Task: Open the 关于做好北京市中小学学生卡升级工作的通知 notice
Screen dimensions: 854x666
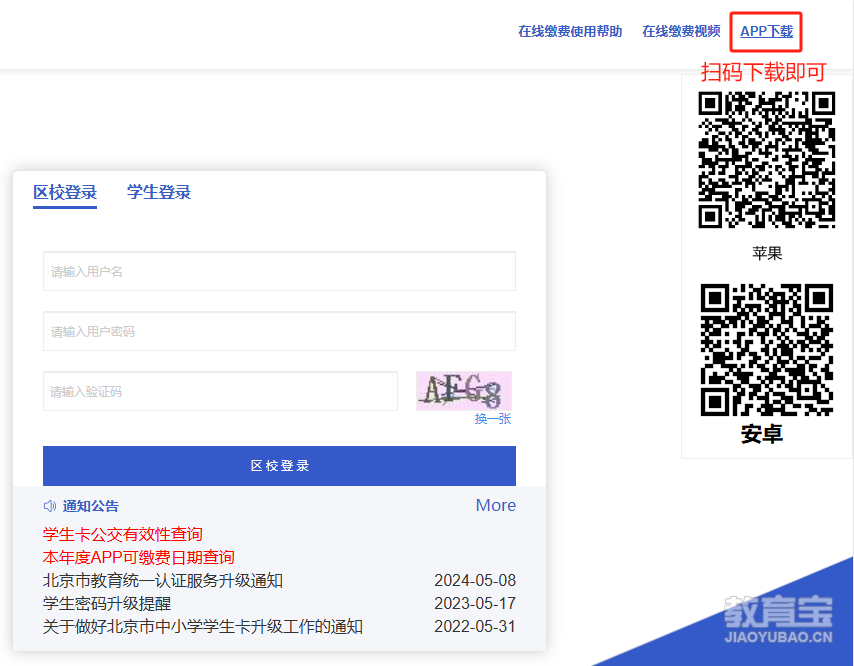Action: click(x=203, y=626)
